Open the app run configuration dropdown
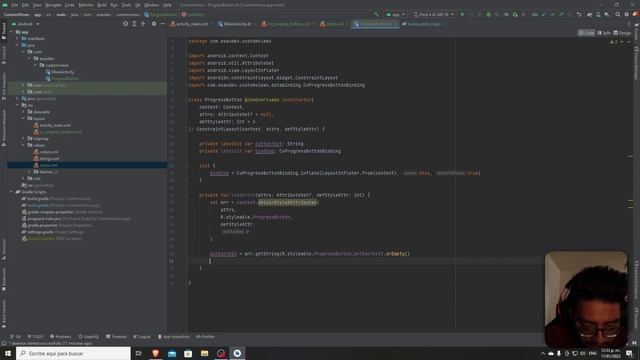640x360 pixels. point(395,14)
